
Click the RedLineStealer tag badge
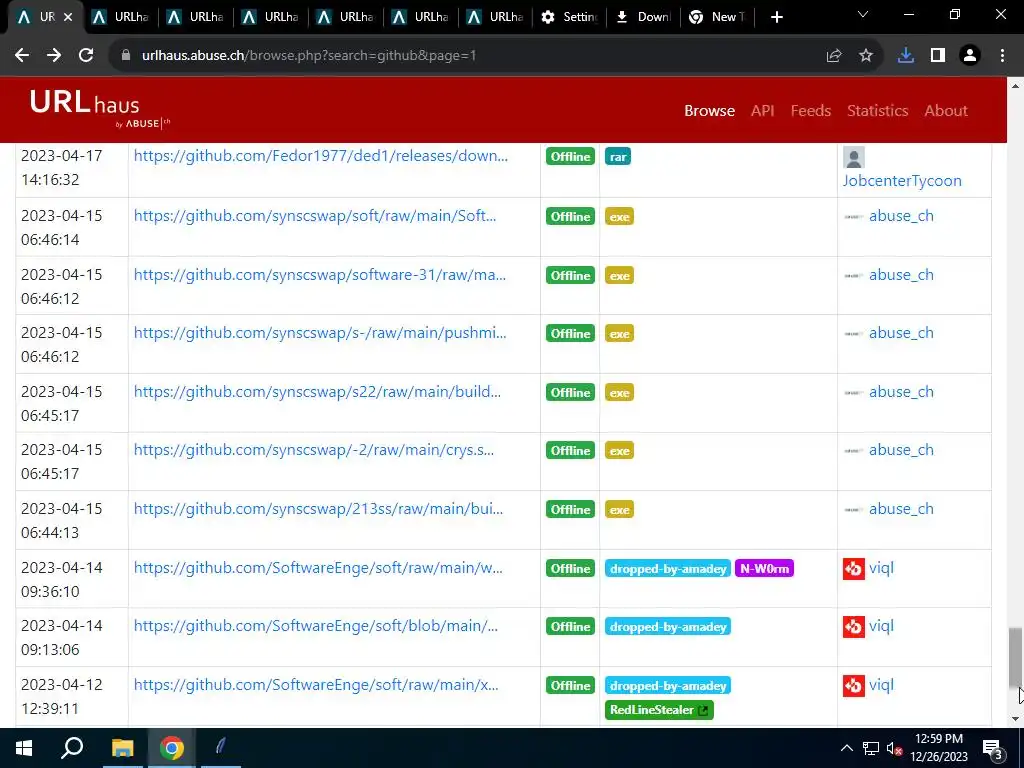pos(659,710)
